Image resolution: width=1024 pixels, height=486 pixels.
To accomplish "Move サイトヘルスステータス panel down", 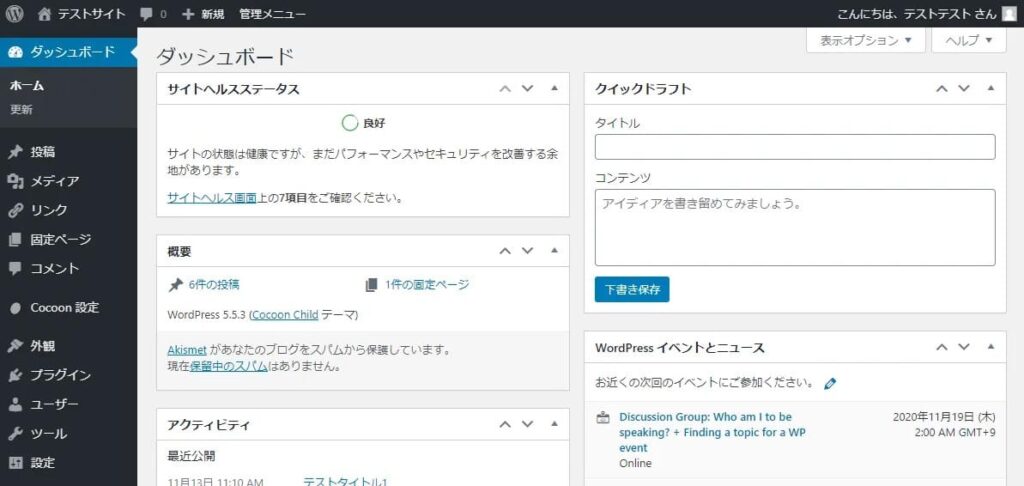I will [528, 89].
